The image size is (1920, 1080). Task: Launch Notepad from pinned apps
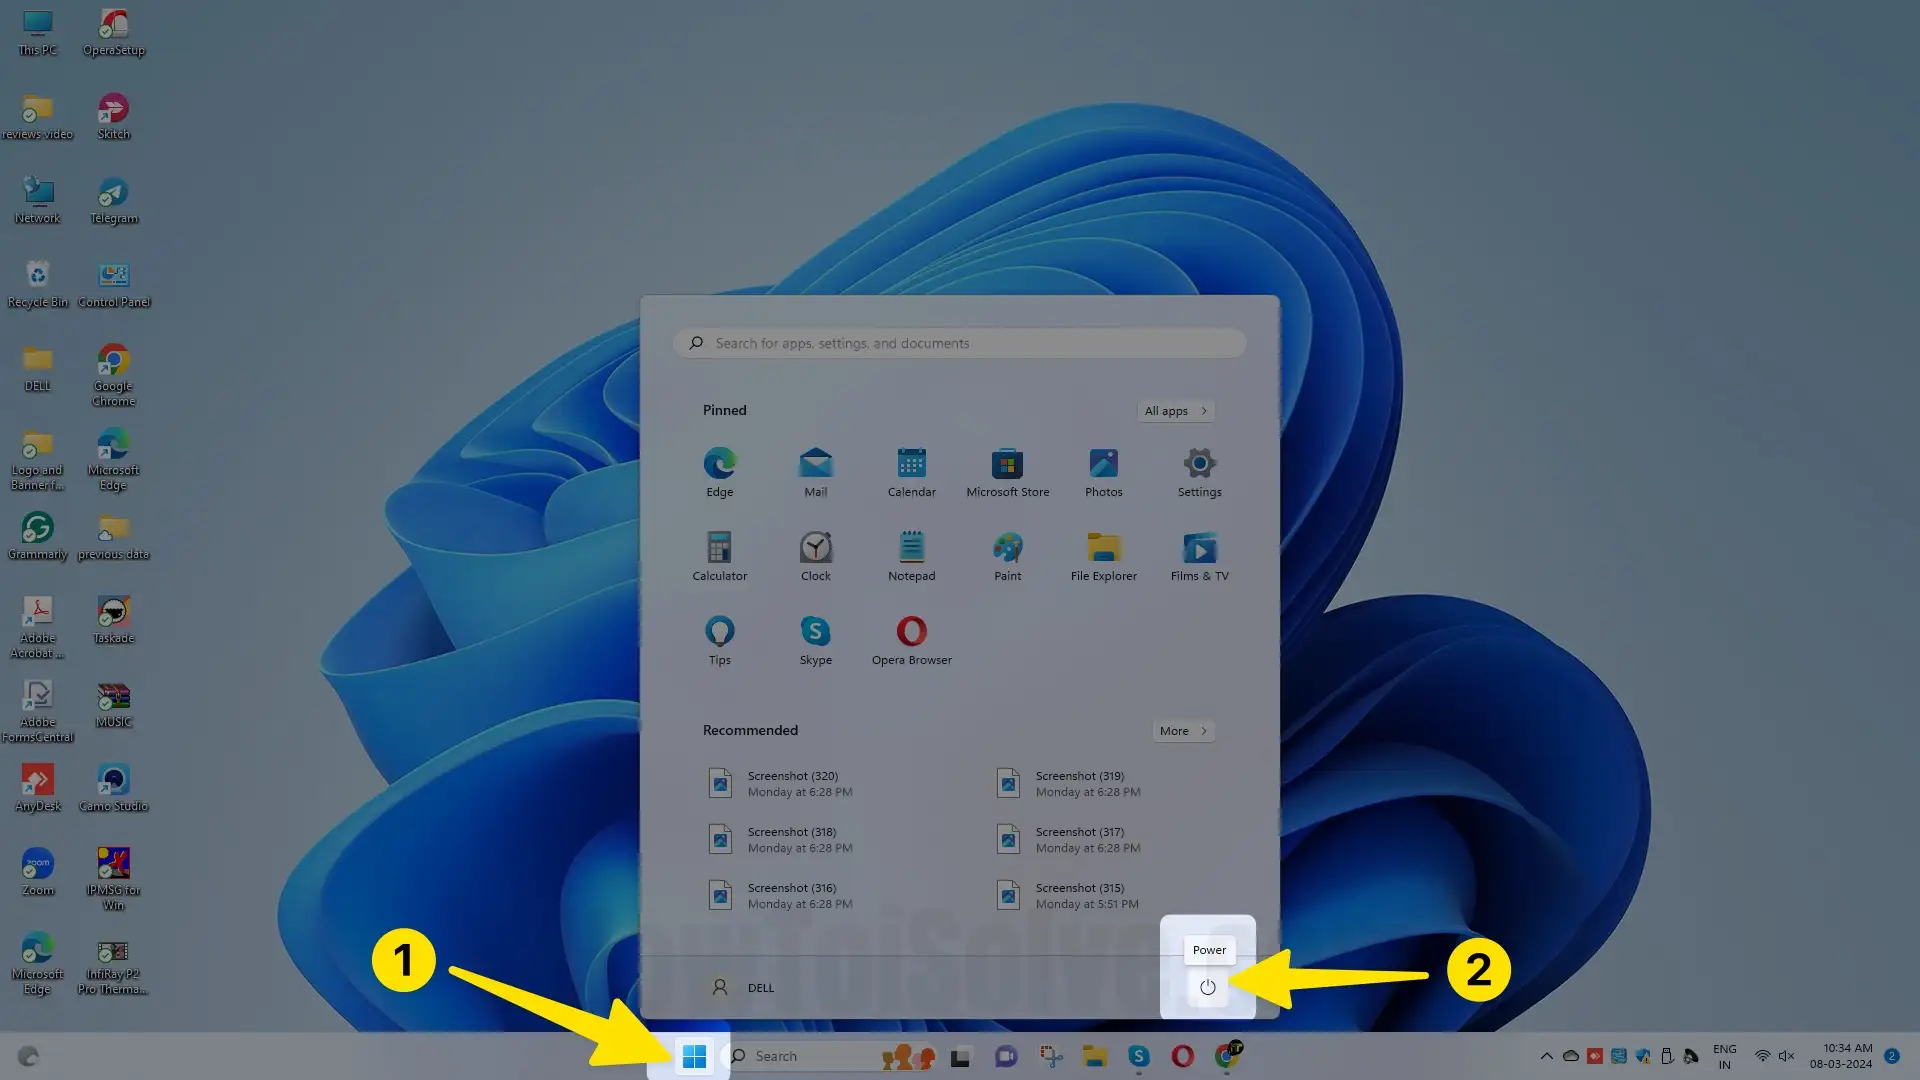(x=912, y=557)
